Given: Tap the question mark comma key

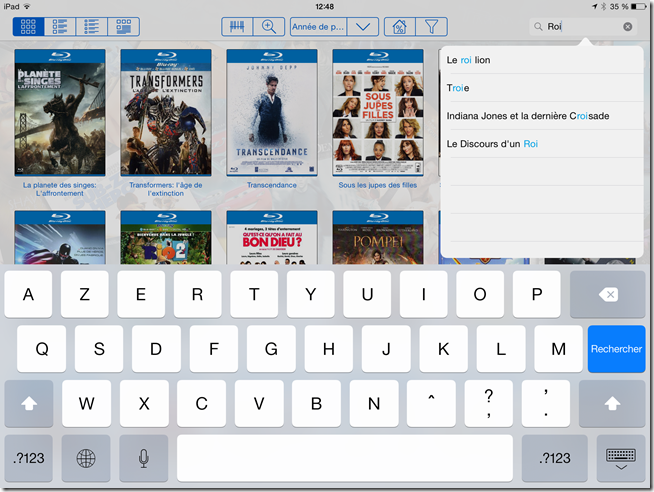Looking at the screenshot, I should [x=489, y=404].
